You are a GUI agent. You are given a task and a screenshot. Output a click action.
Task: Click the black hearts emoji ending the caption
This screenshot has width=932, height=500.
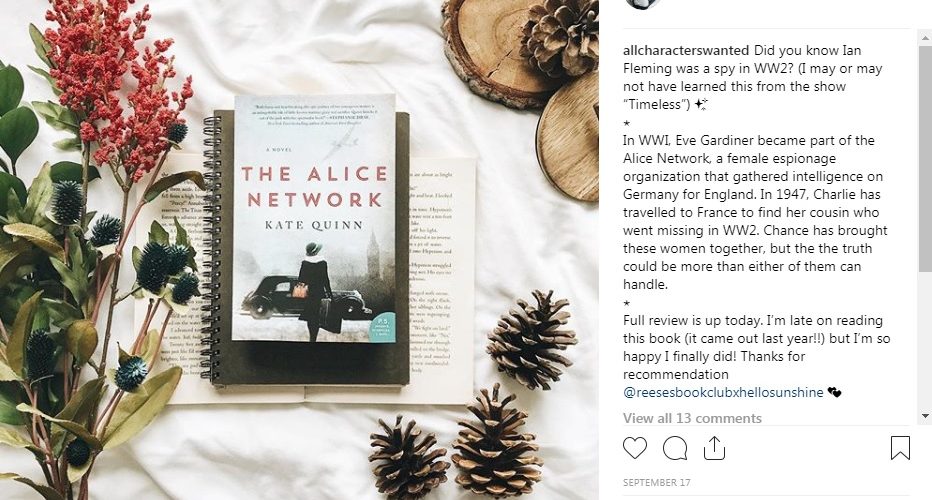[x=835, y=392]
